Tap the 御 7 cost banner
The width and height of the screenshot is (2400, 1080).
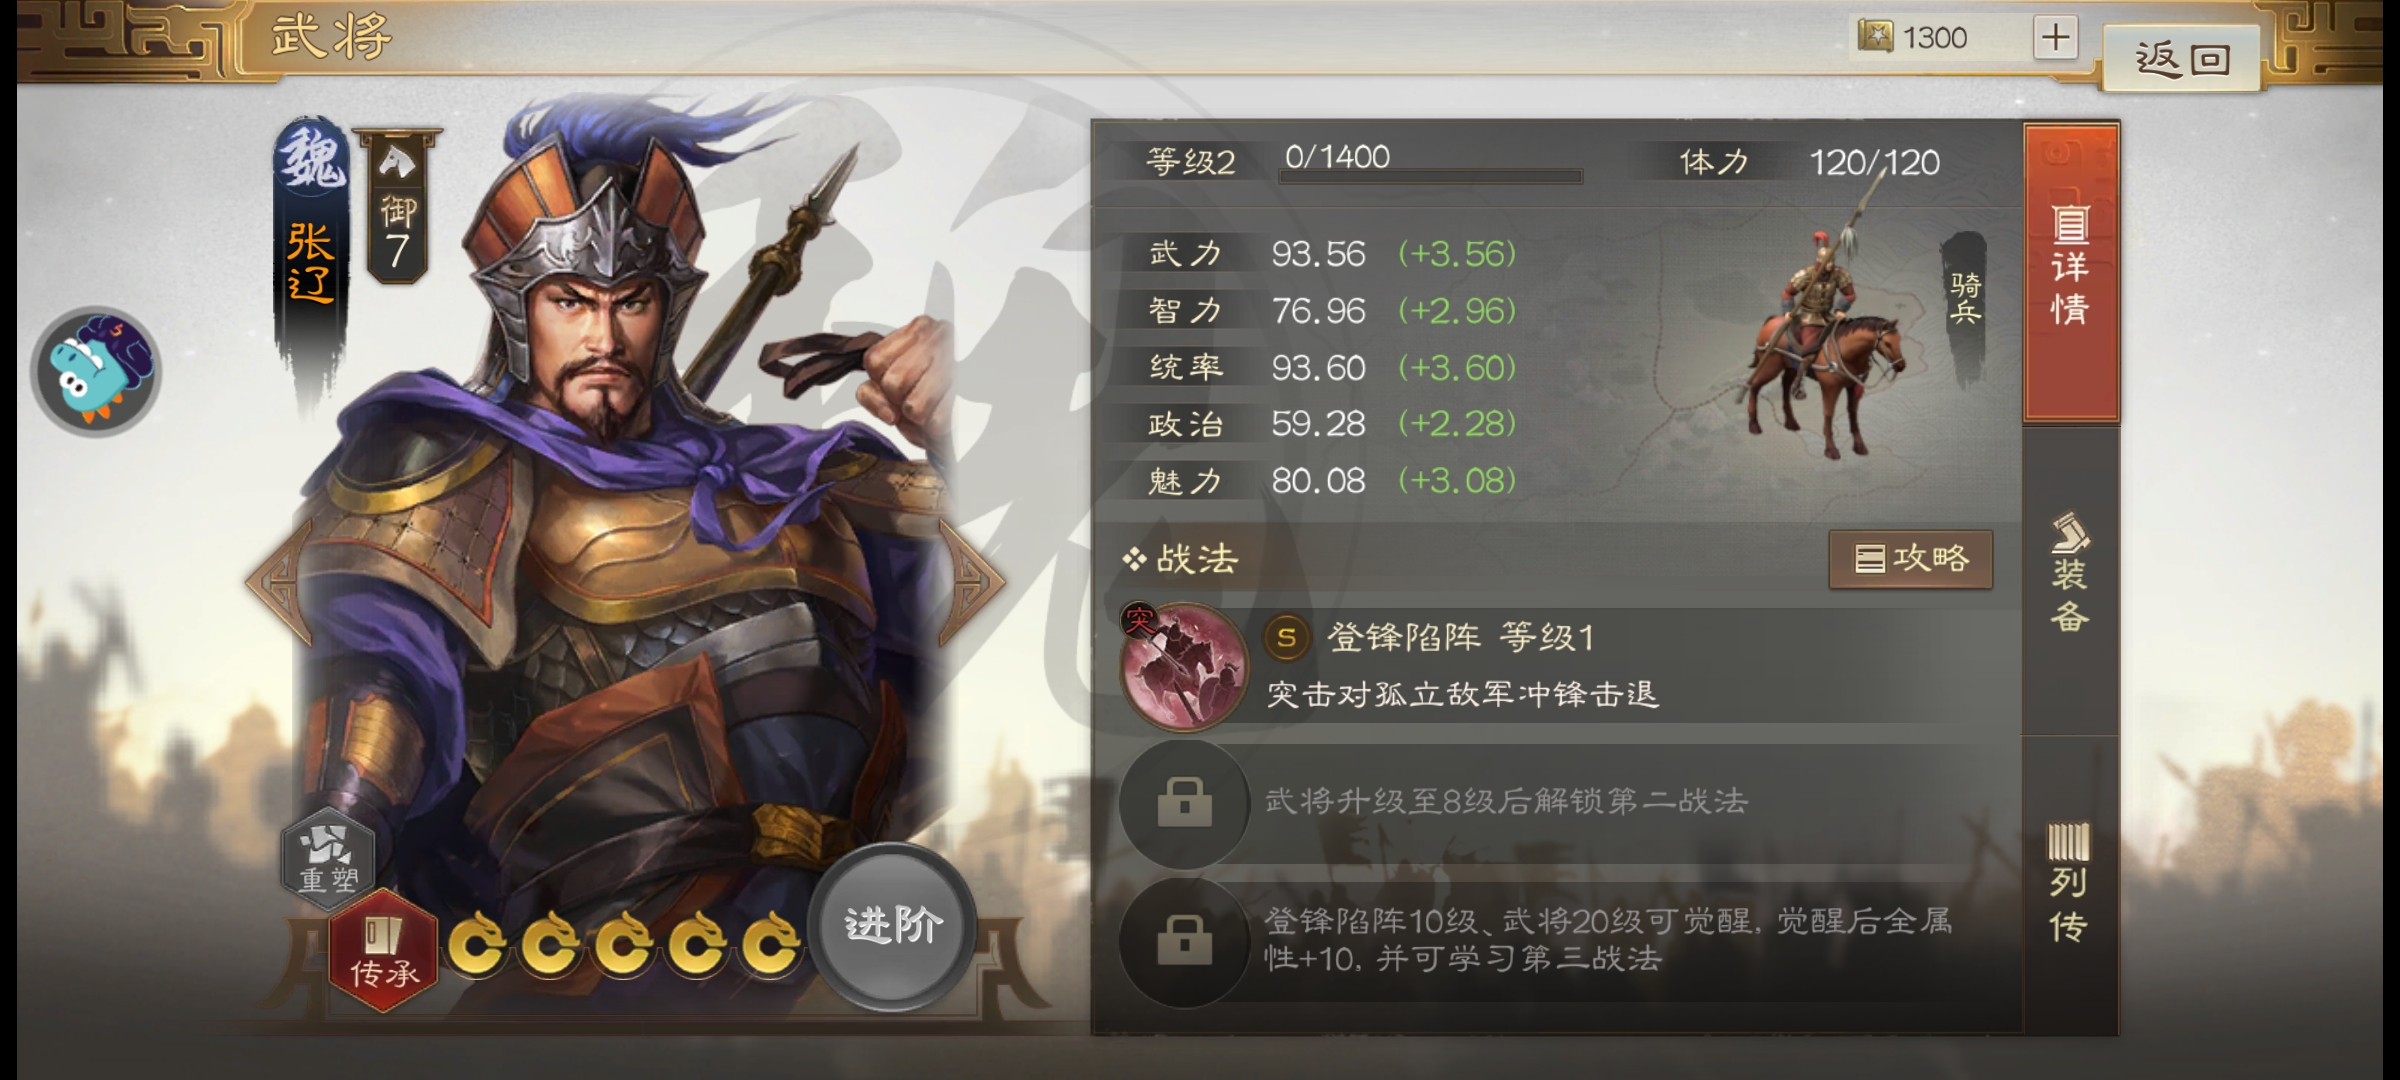pos(397,205)
